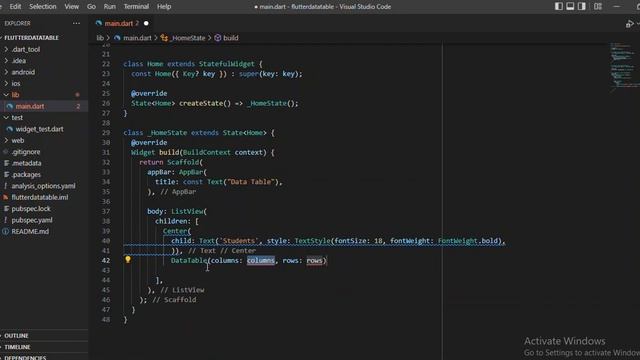Expand the OUTLINE section
Screen dimensions: 640x360
(x=16, y=336)
